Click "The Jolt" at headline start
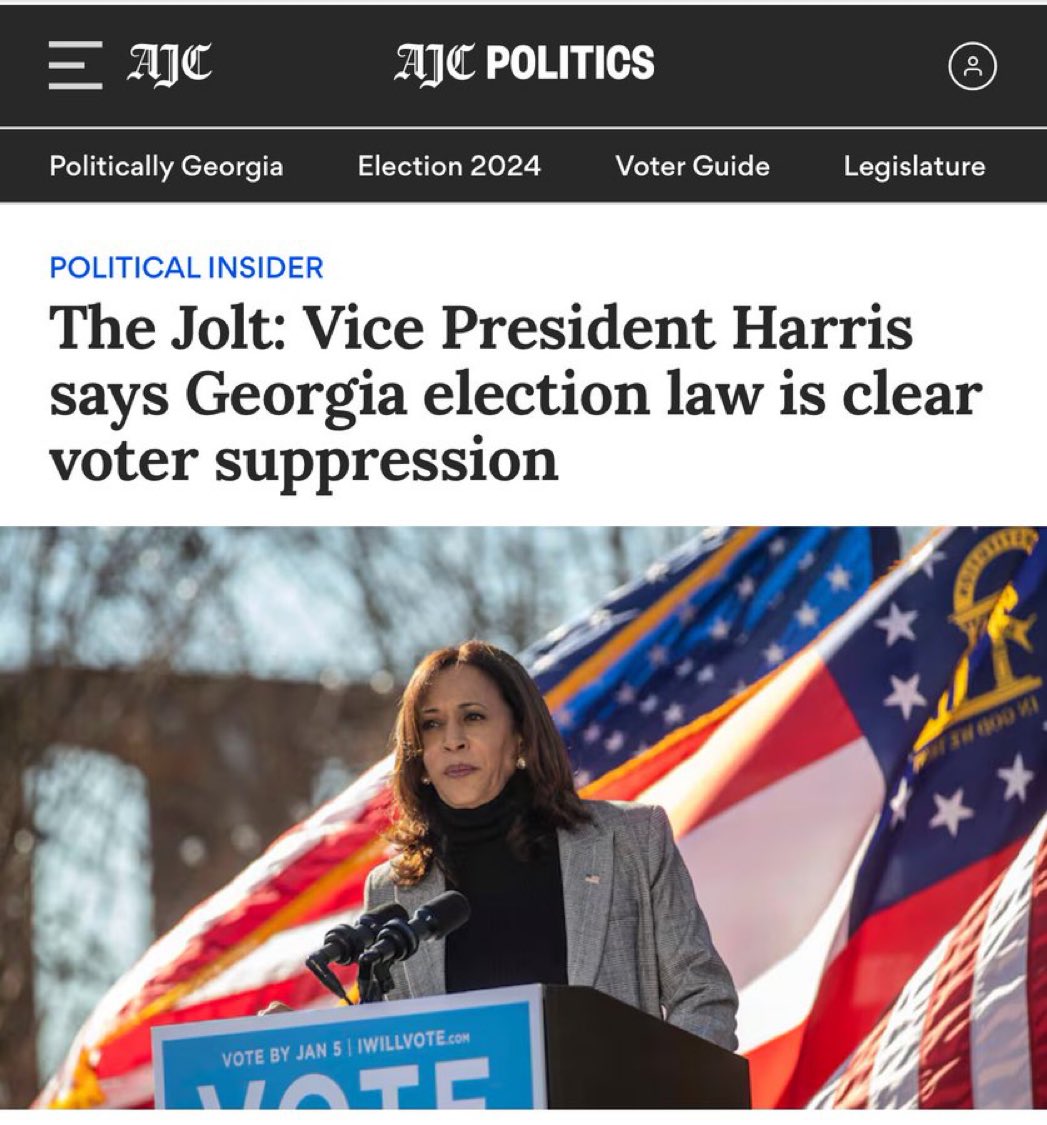The image size is (1047, 1125). [167, 328]
